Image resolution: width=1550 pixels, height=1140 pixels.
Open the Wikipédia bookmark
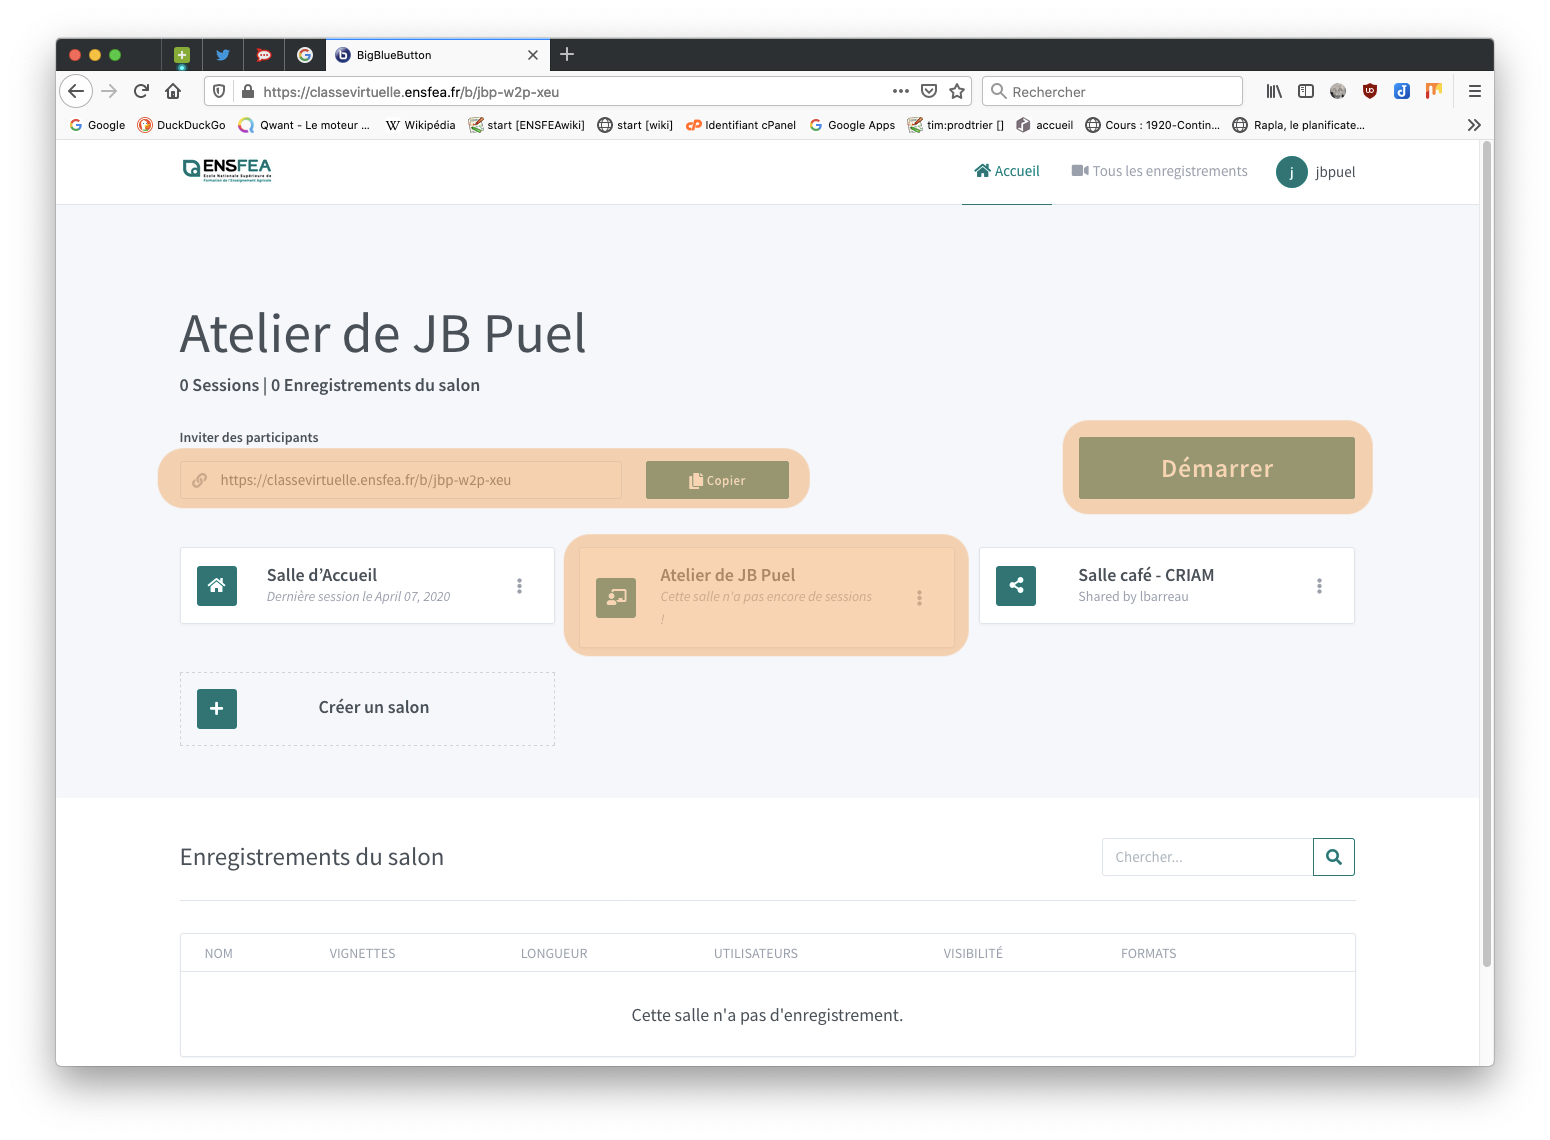click(420, 125)
